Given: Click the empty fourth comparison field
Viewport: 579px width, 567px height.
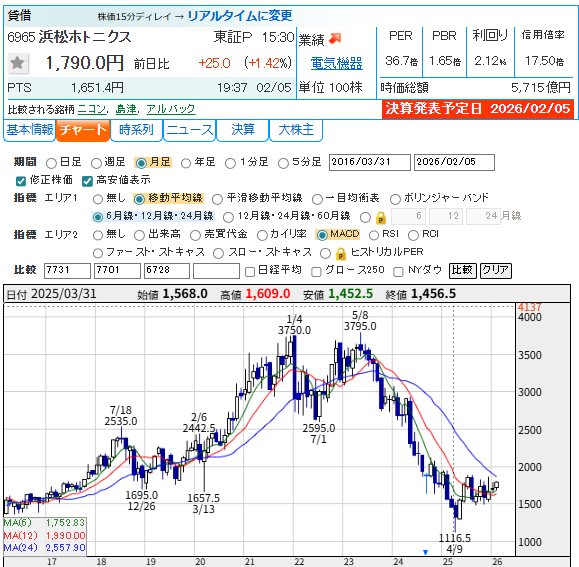Looking at the screenshot, I should (x=216, y=271).
